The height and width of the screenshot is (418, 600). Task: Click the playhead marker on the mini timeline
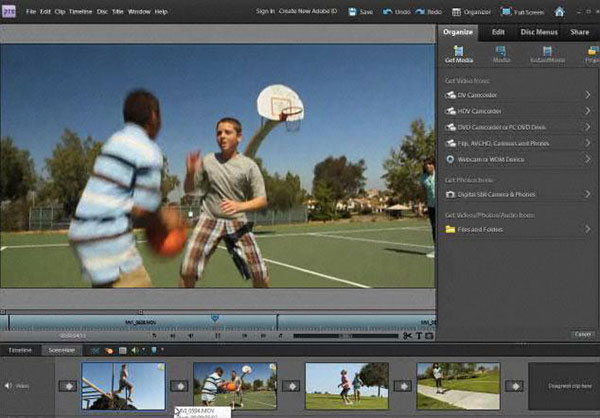point(215,318)
